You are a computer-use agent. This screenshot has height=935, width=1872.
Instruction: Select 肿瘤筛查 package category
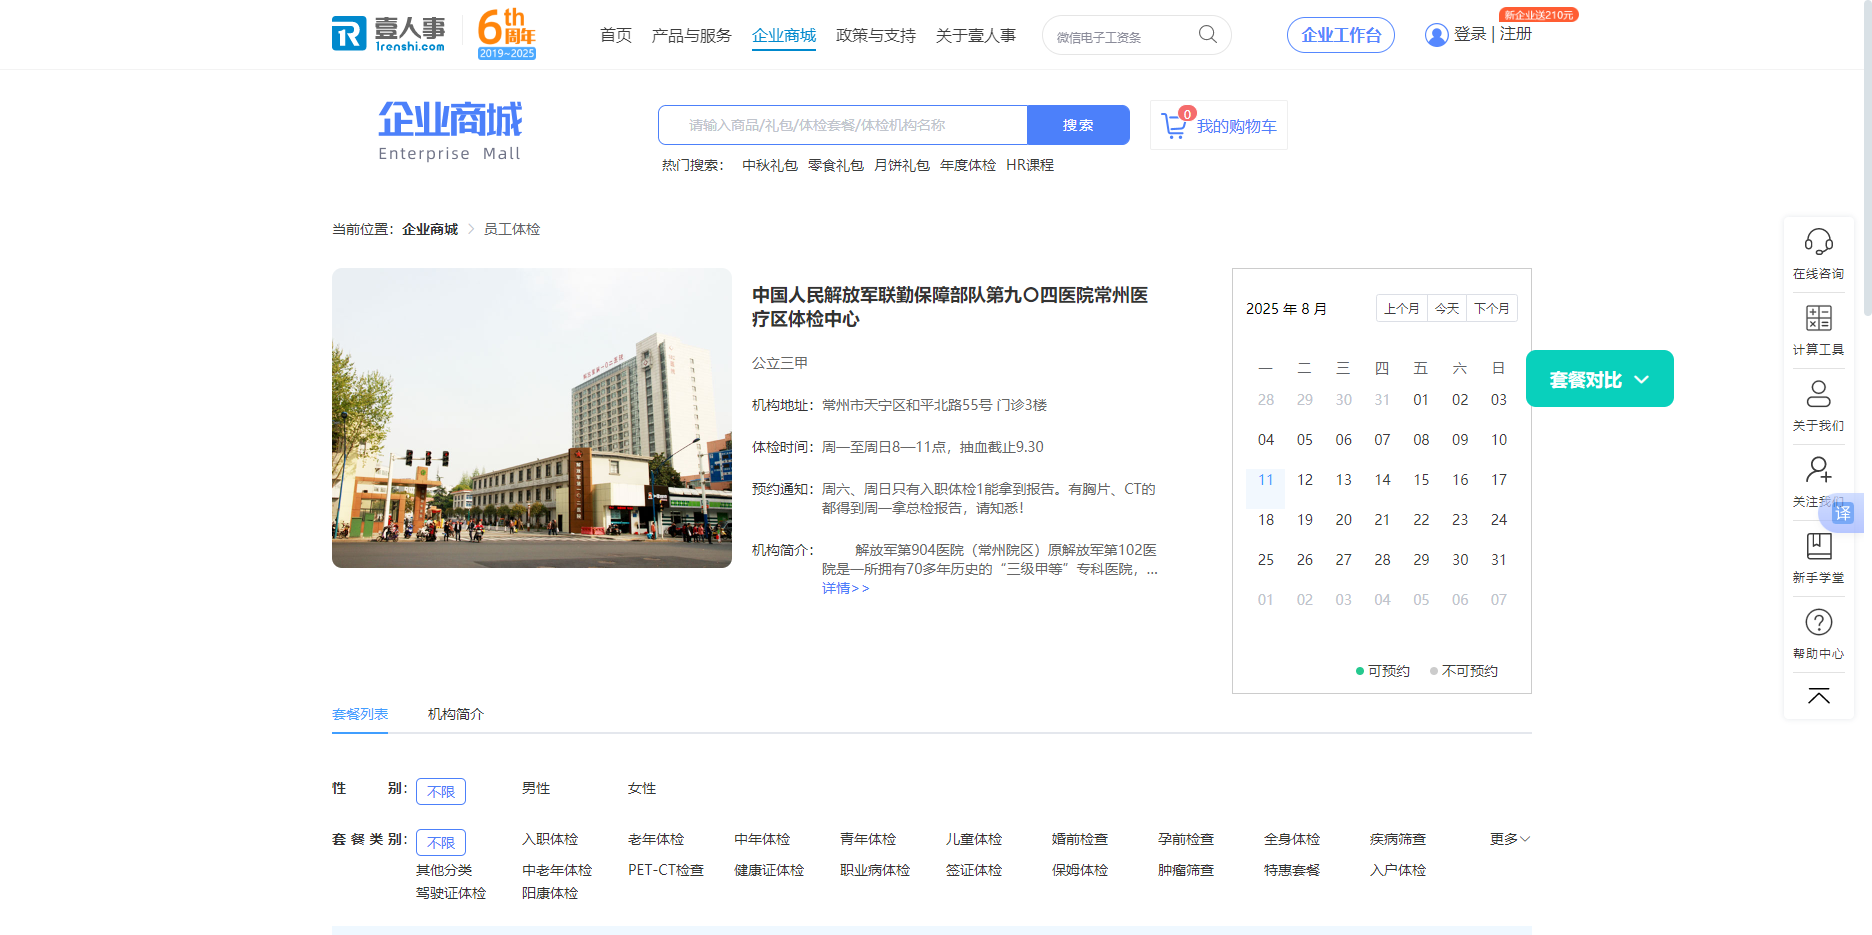1186,870
